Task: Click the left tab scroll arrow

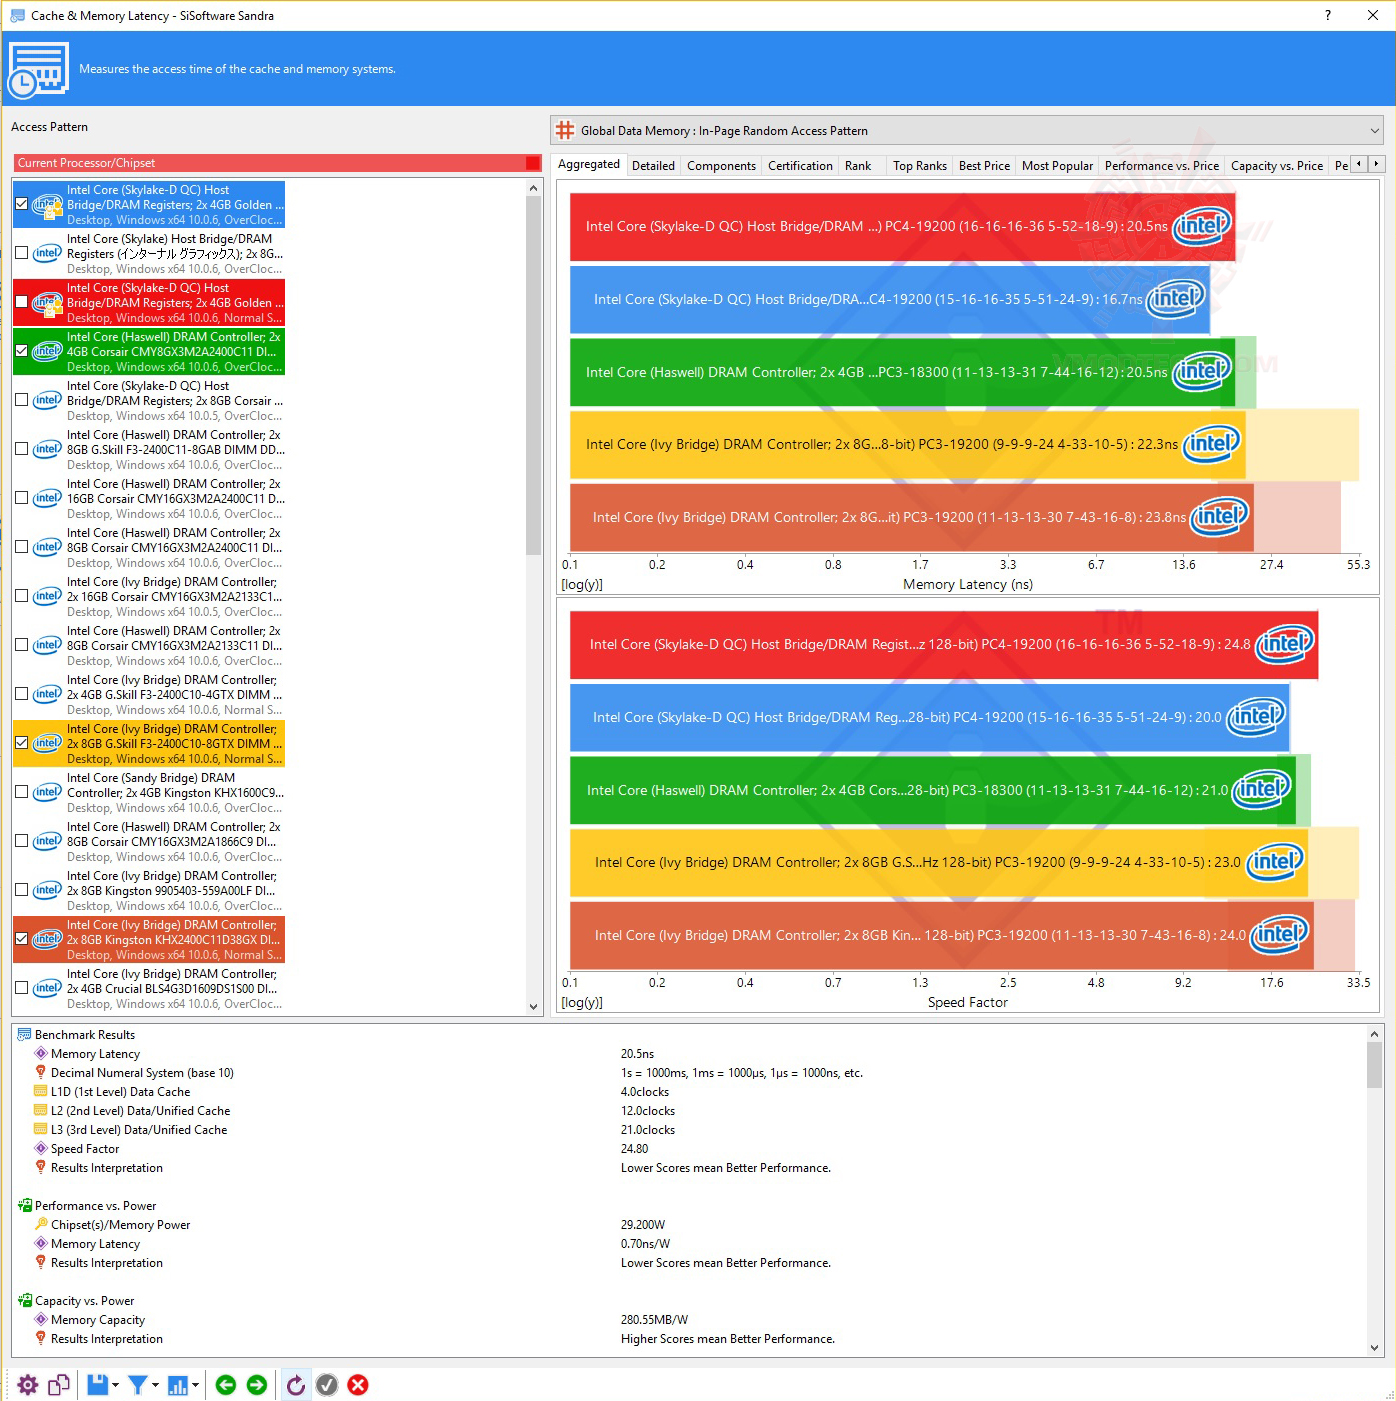Action: click(1358, 164)
